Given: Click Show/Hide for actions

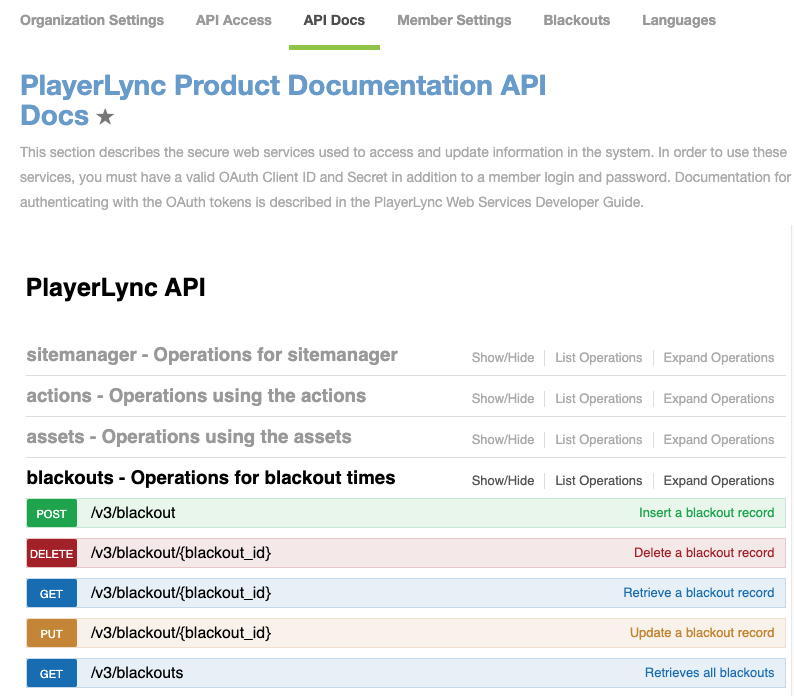Looking at the screenshot, I should [x=503, y=399].
